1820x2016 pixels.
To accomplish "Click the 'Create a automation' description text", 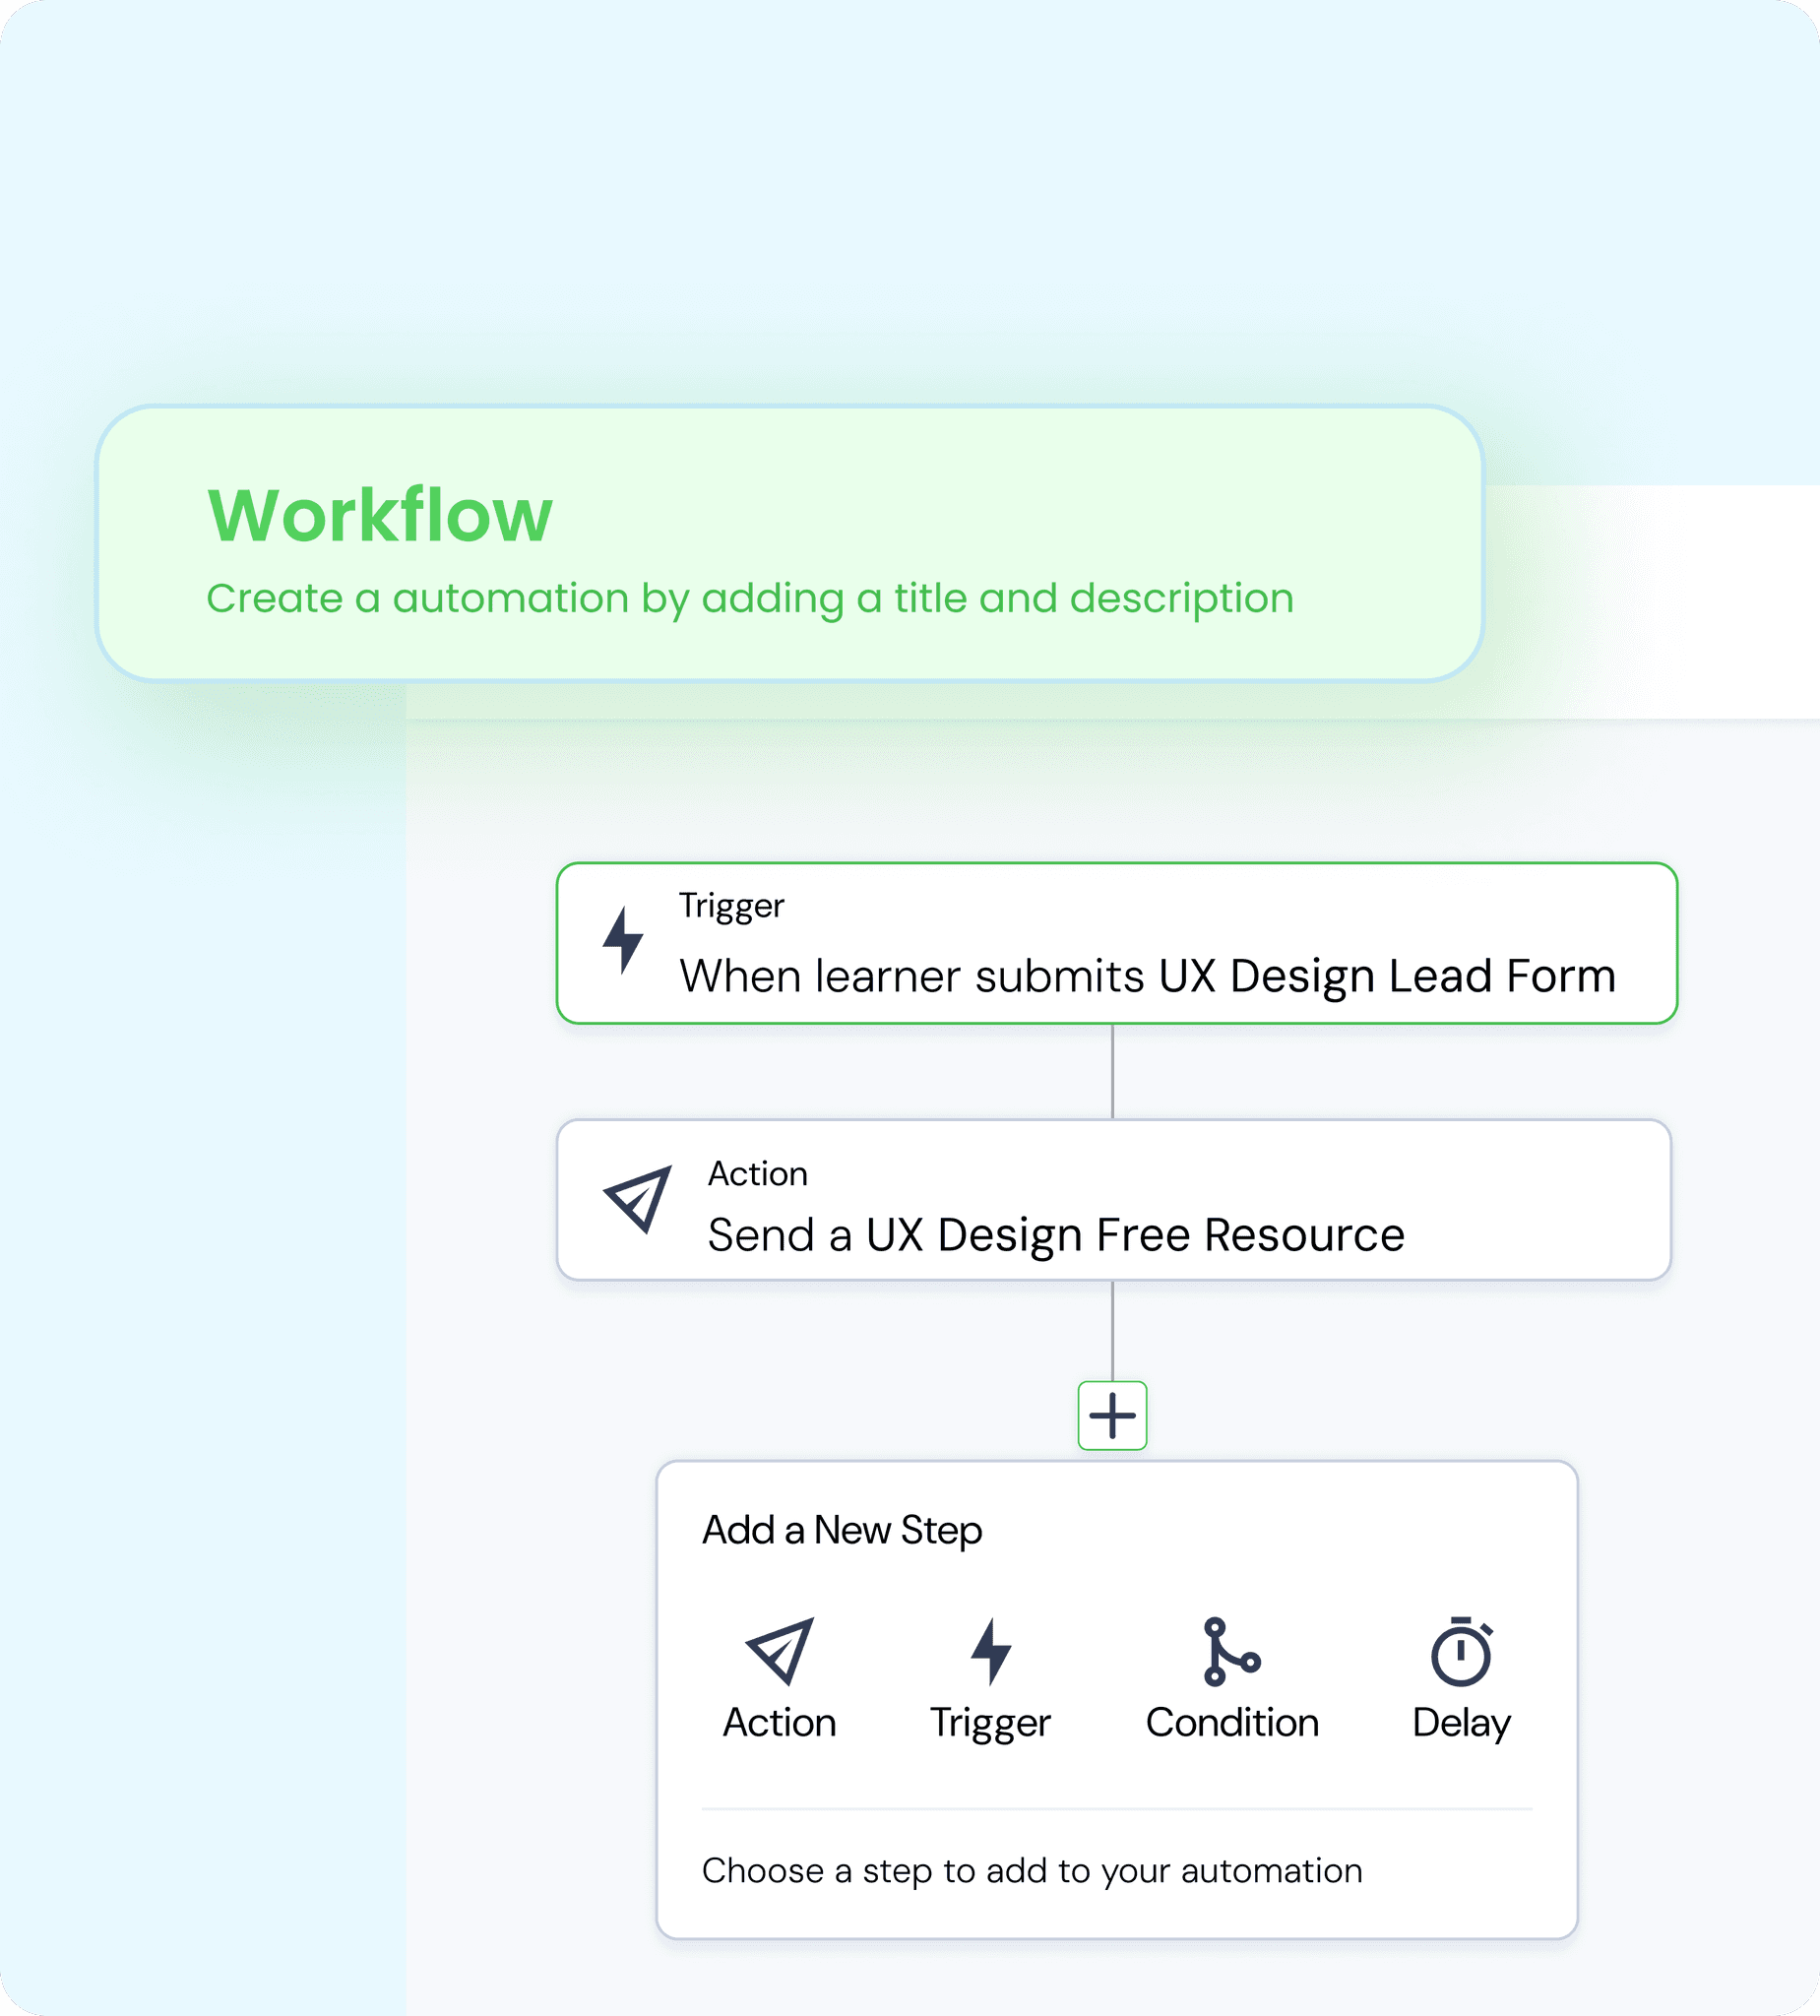I will tap(749, 598).
